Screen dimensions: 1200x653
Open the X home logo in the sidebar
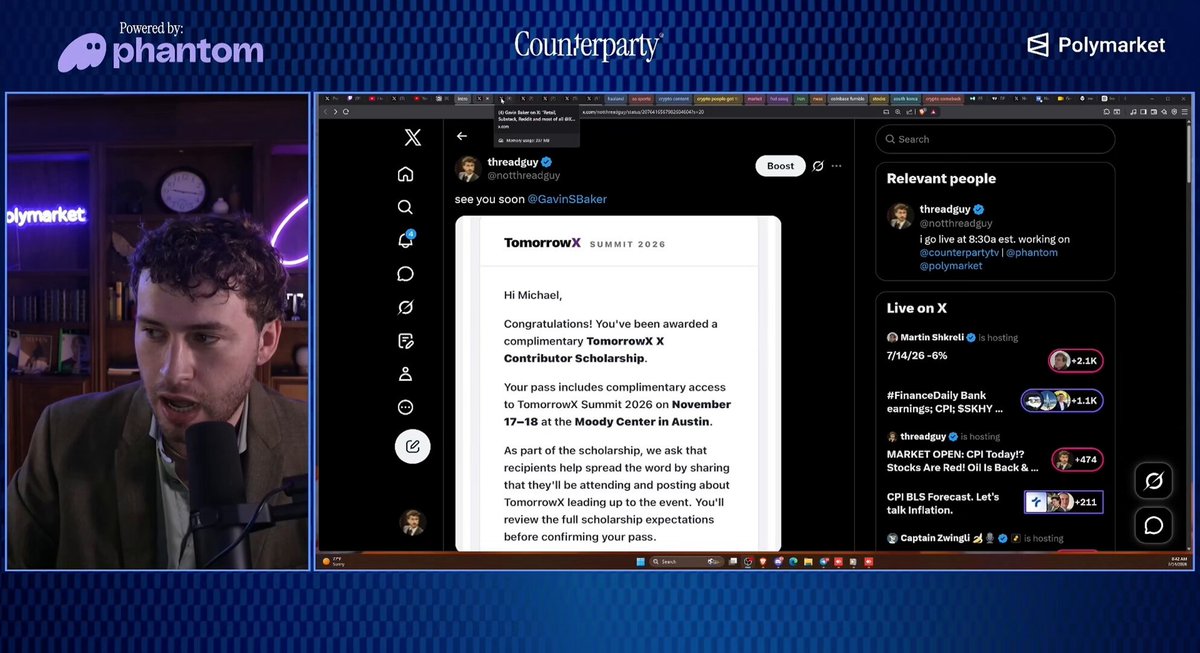click(412, 138)
